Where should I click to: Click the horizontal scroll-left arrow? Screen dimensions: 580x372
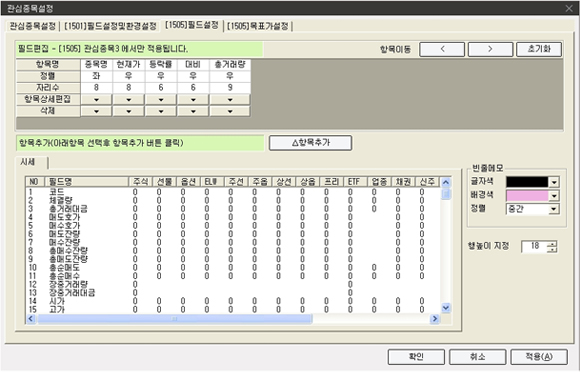click(31, 319)
